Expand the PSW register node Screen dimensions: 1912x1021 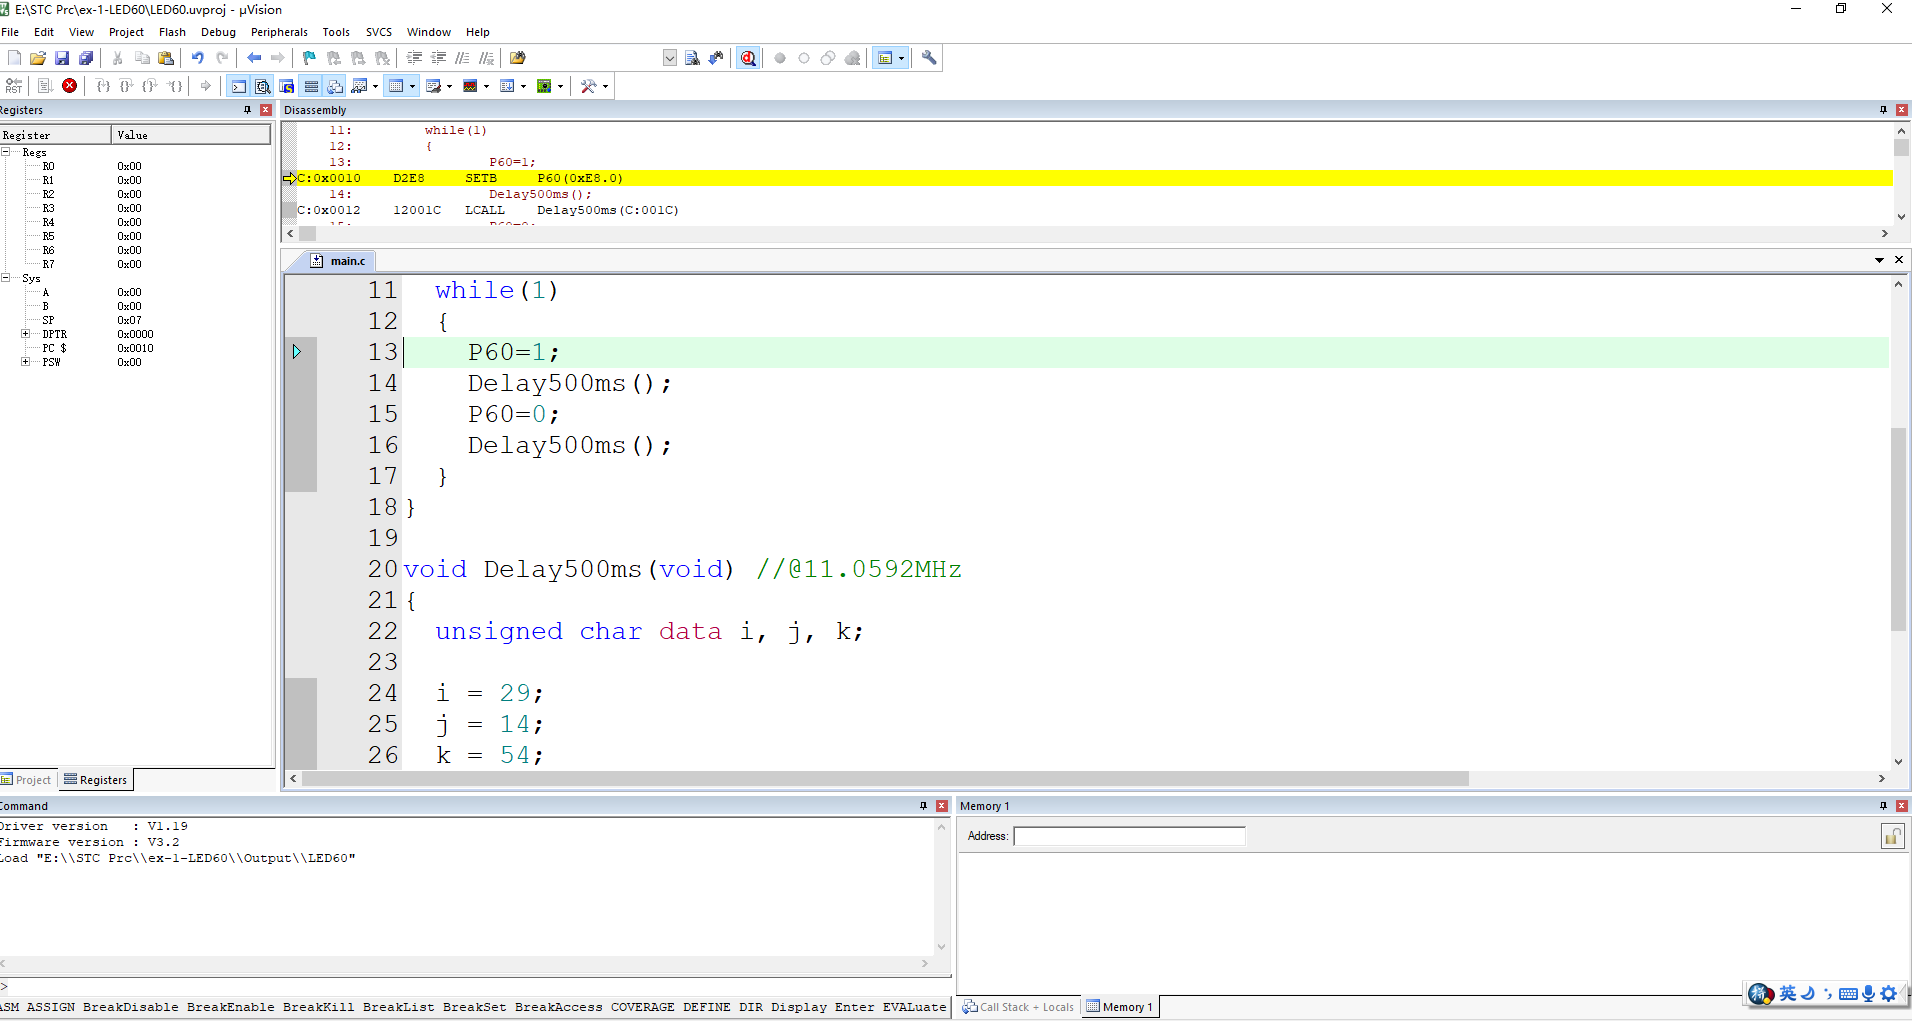click(25, 362)
